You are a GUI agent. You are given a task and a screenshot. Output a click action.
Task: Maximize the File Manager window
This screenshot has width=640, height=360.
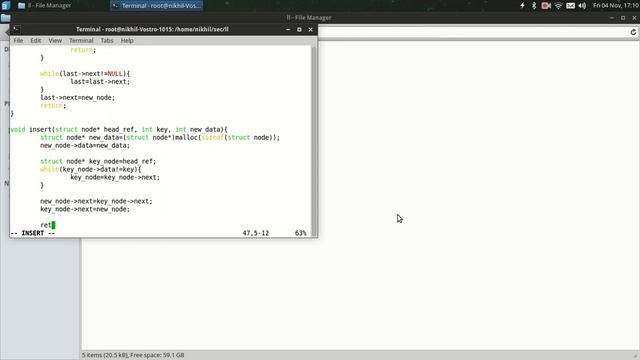[x=623, y=18]
